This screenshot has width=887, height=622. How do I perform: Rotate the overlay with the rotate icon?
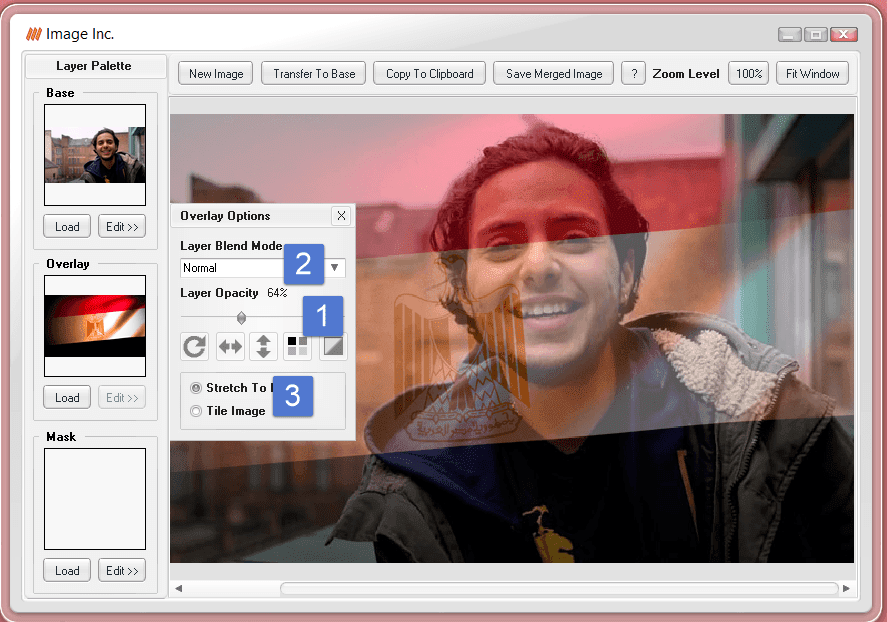pyautogui.click(x=195, y=346)
